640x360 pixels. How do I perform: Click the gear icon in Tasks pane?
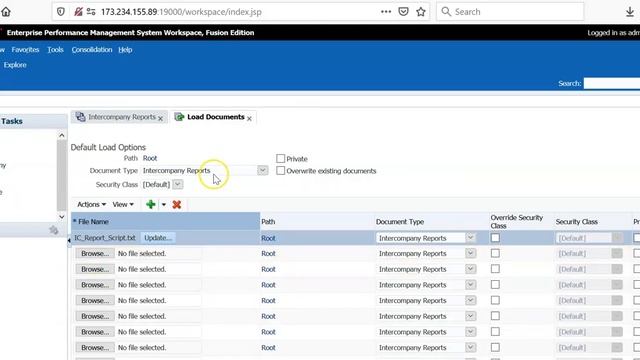[x=53, y=230]
